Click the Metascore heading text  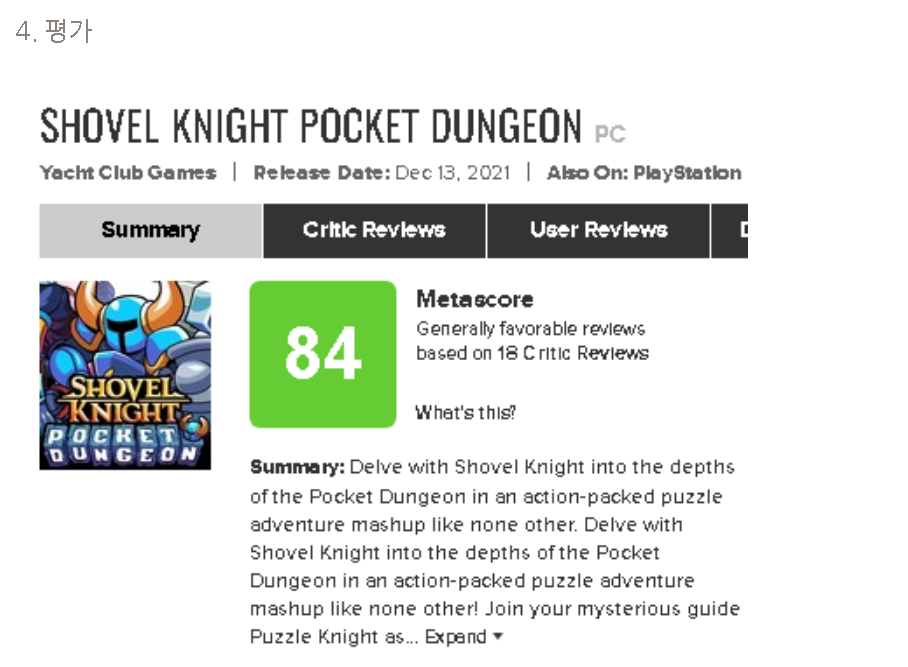[475, 299]
